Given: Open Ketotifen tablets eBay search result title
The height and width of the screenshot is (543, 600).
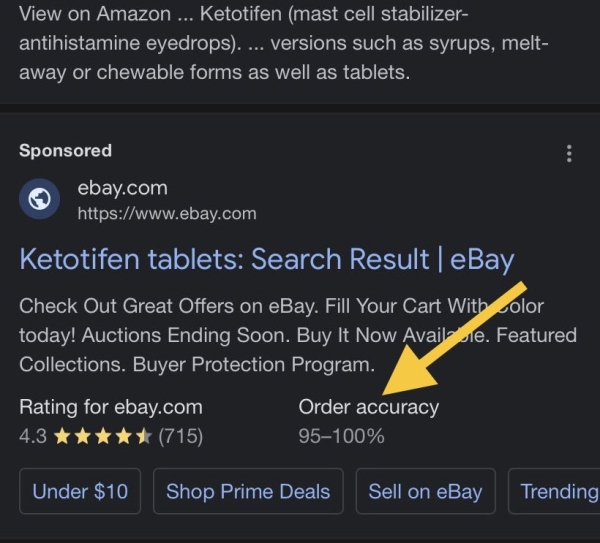Looking at the screenshot, I should coord(266,260).
